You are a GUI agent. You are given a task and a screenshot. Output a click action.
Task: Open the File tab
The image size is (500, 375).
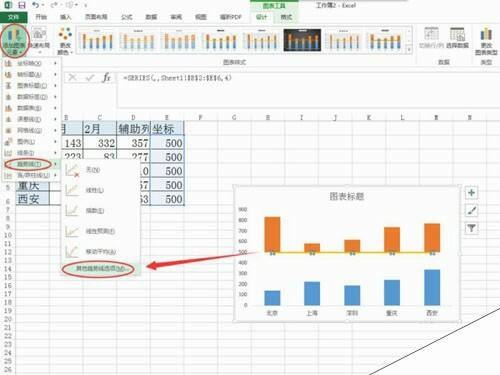pos(13,17)
